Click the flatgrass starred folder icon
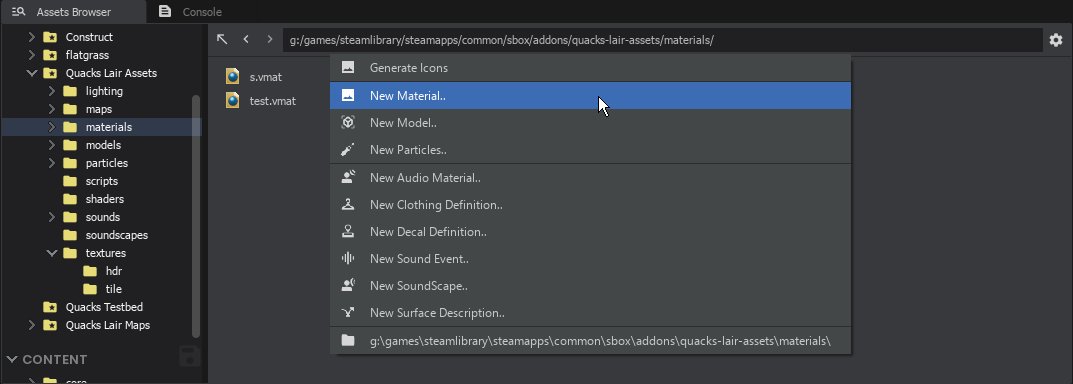 tap(50, 55)
